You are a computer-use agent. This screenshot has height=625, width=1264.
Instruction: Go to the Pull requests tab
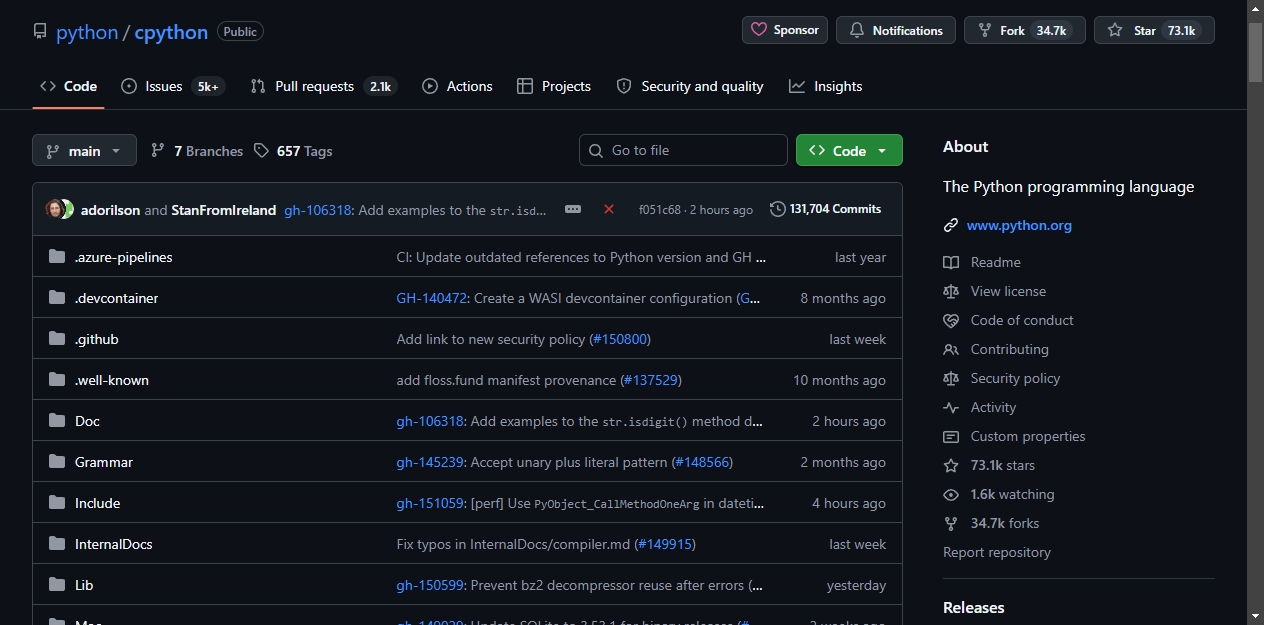click(x=324, y=86)
